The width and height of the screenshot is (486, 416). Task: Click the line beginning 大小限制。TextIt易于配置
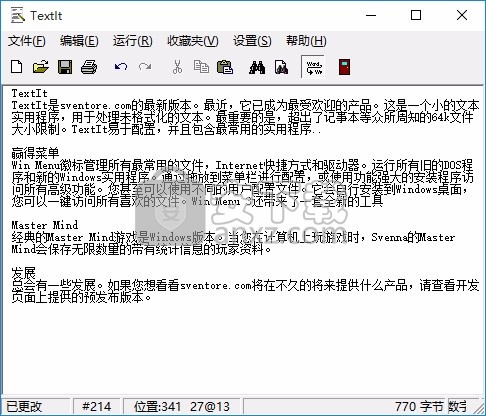(166, 129)
